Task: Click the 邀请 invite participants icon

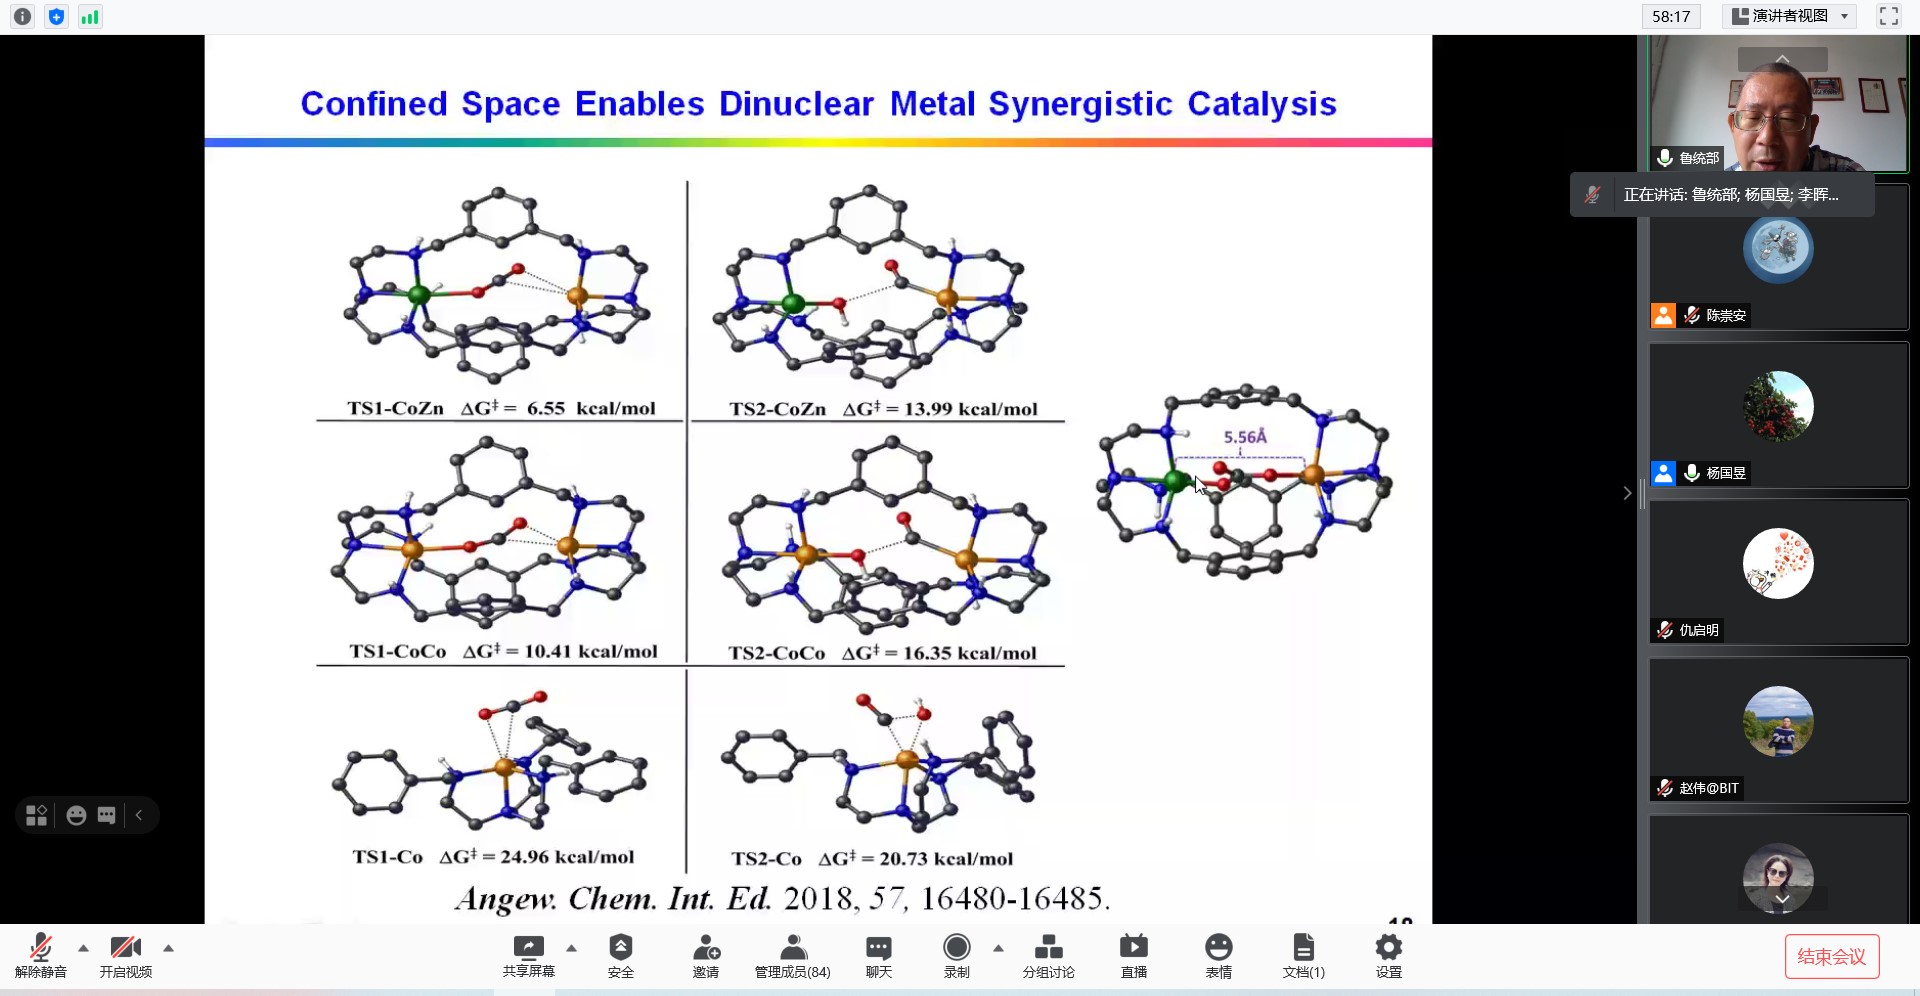Action: 706,955
